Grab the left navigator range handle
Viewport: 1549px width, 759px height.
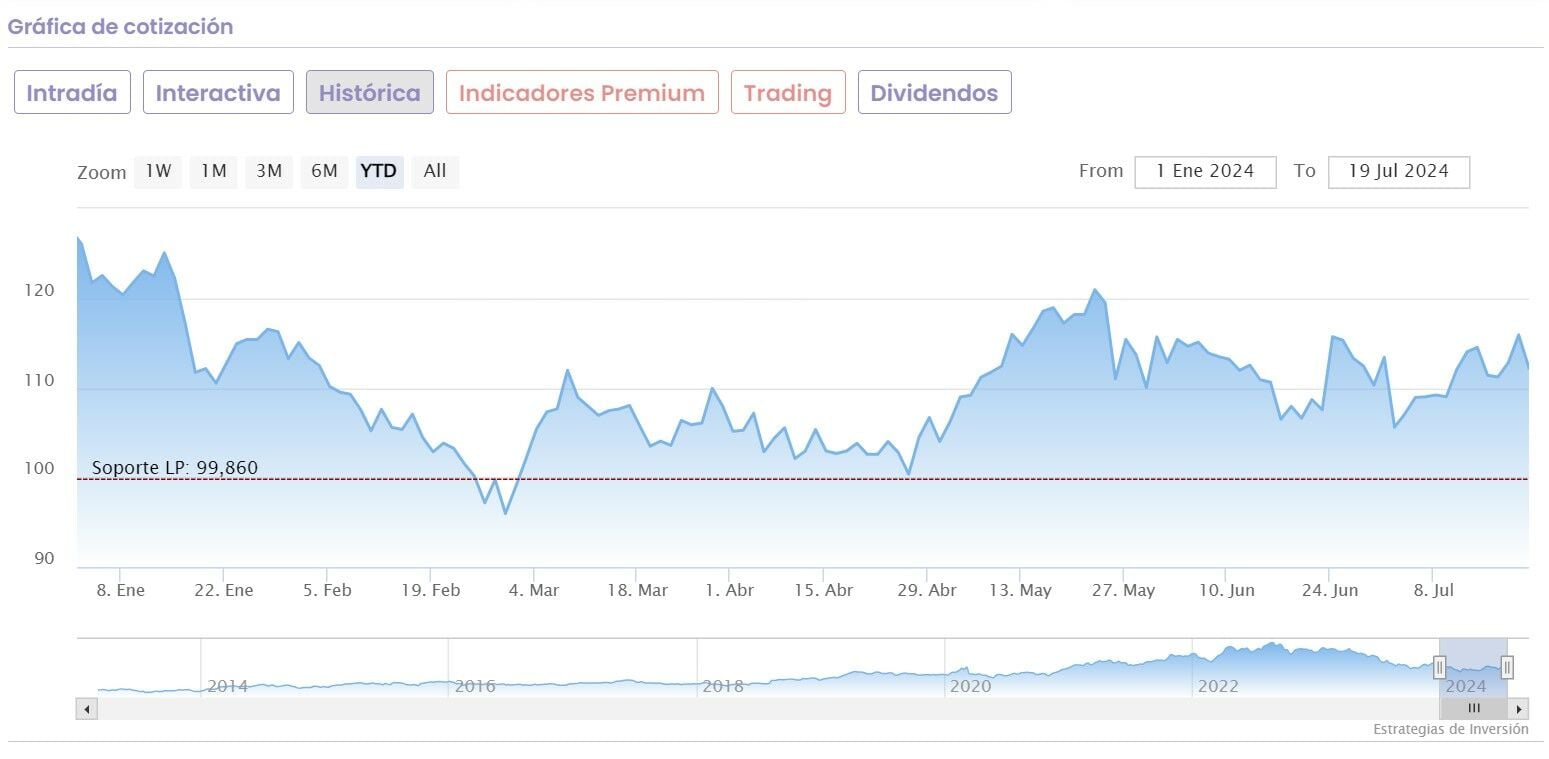pos(1439,667)
